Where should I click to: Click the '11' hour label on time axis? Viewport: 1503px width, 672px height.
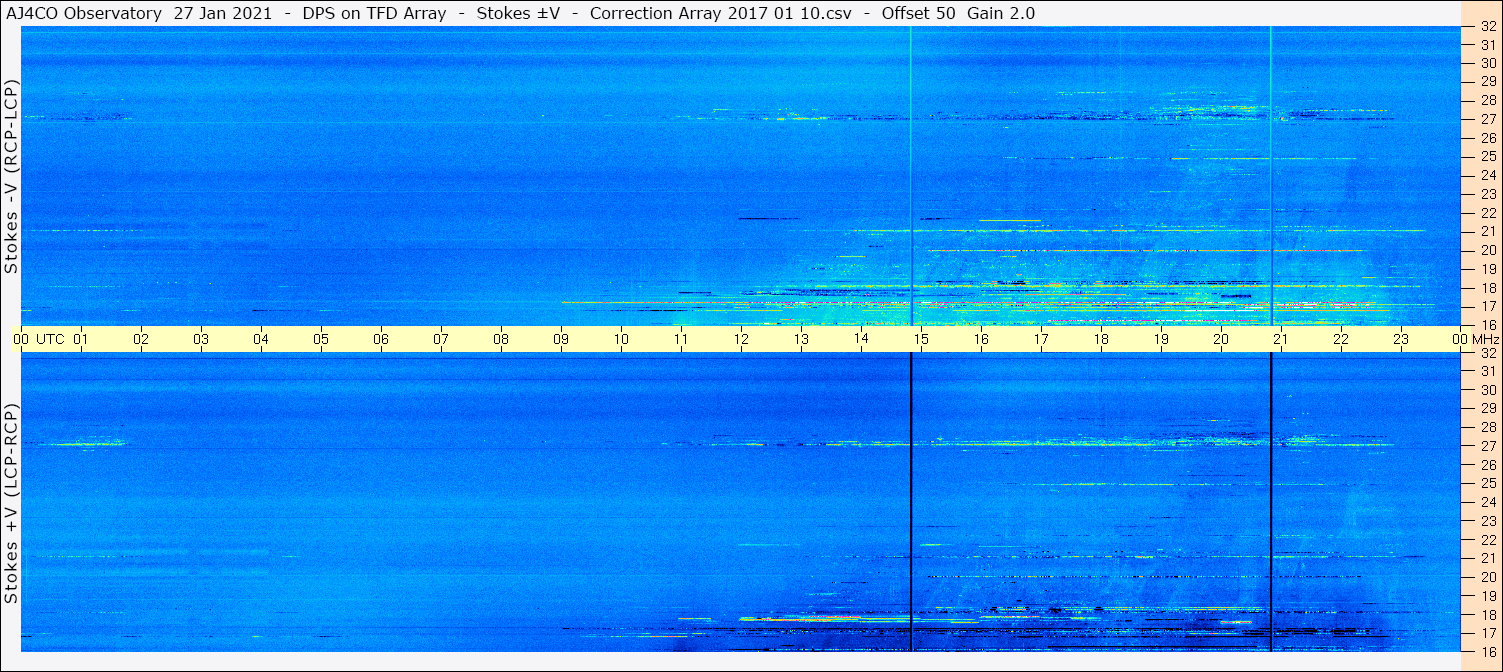pyautogui.click(x=681, y=339)
